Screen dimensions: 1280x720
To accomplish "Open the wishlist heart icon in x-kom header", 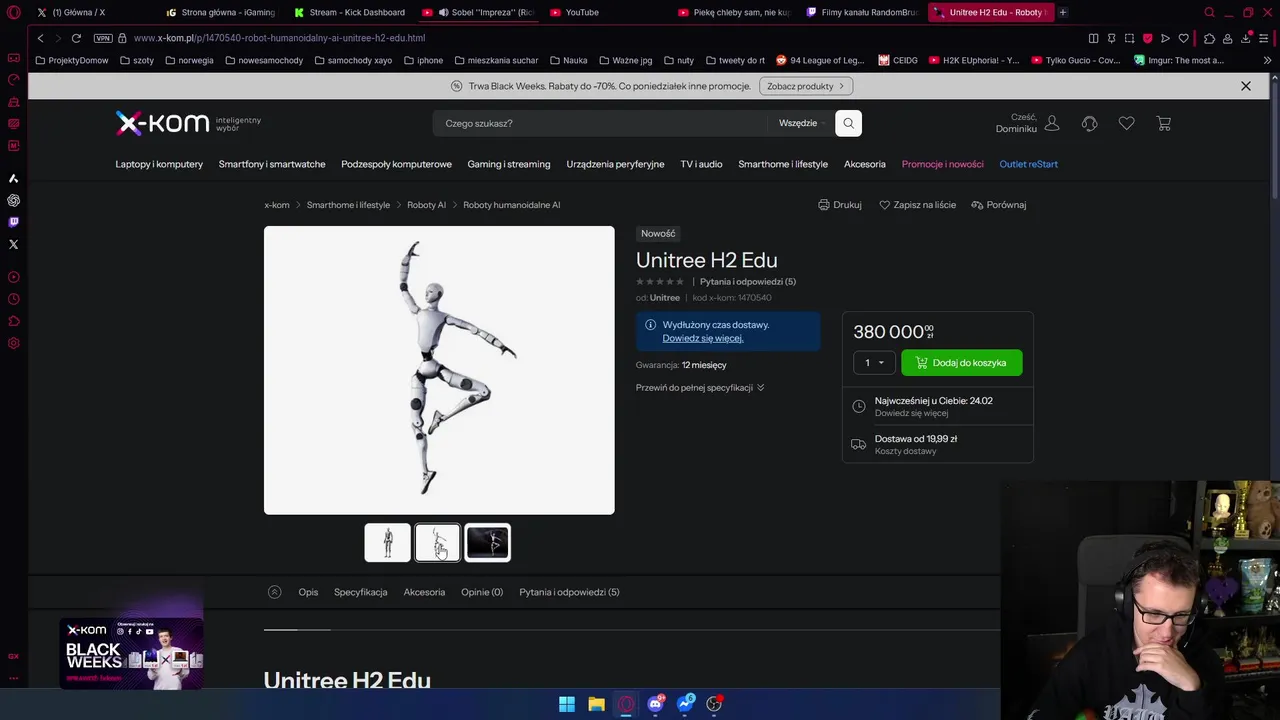I will click(1126, 123).
